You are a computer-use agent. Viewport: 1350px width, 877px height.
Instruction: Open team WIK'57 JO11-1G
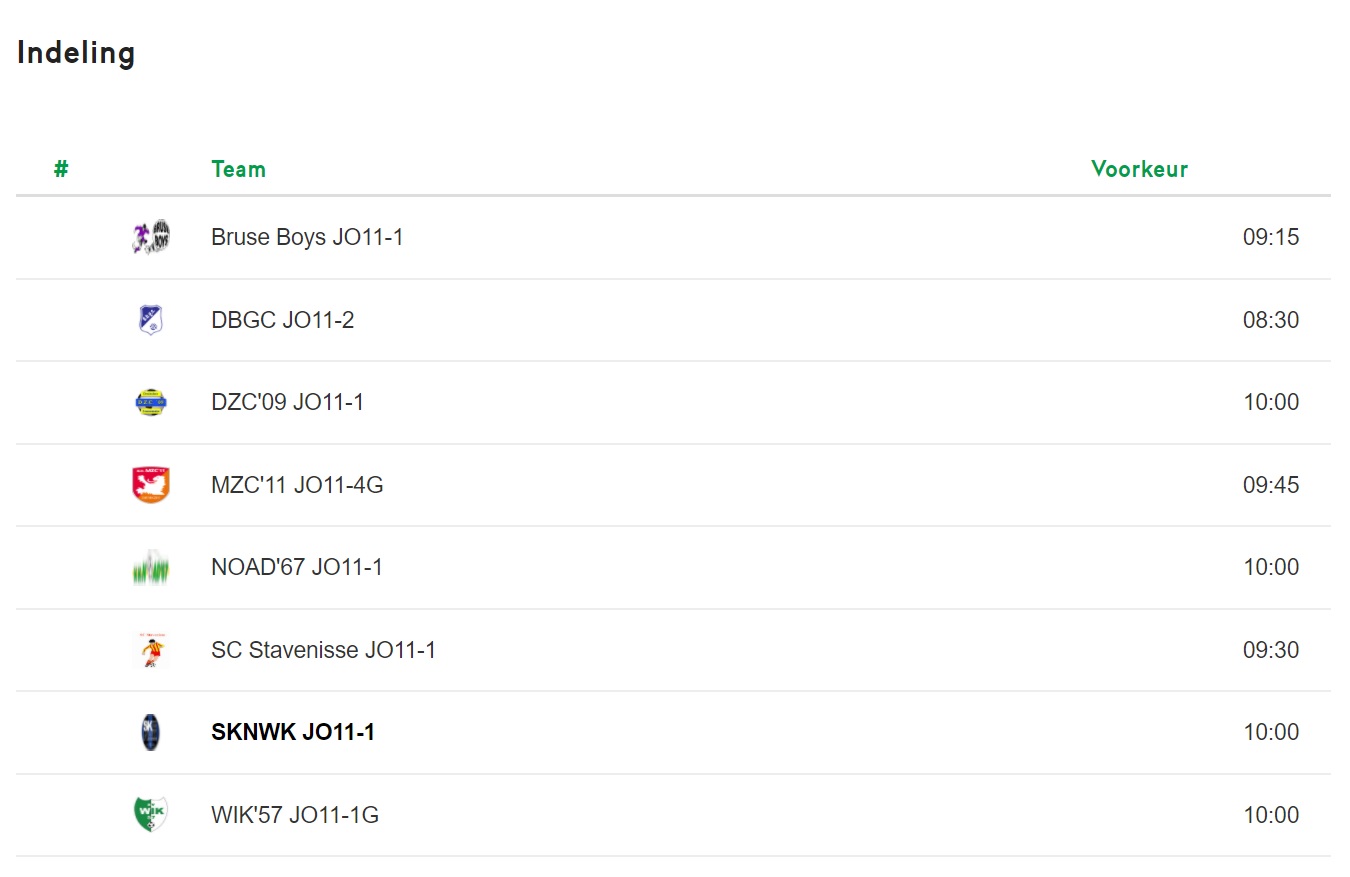(295, 815)
